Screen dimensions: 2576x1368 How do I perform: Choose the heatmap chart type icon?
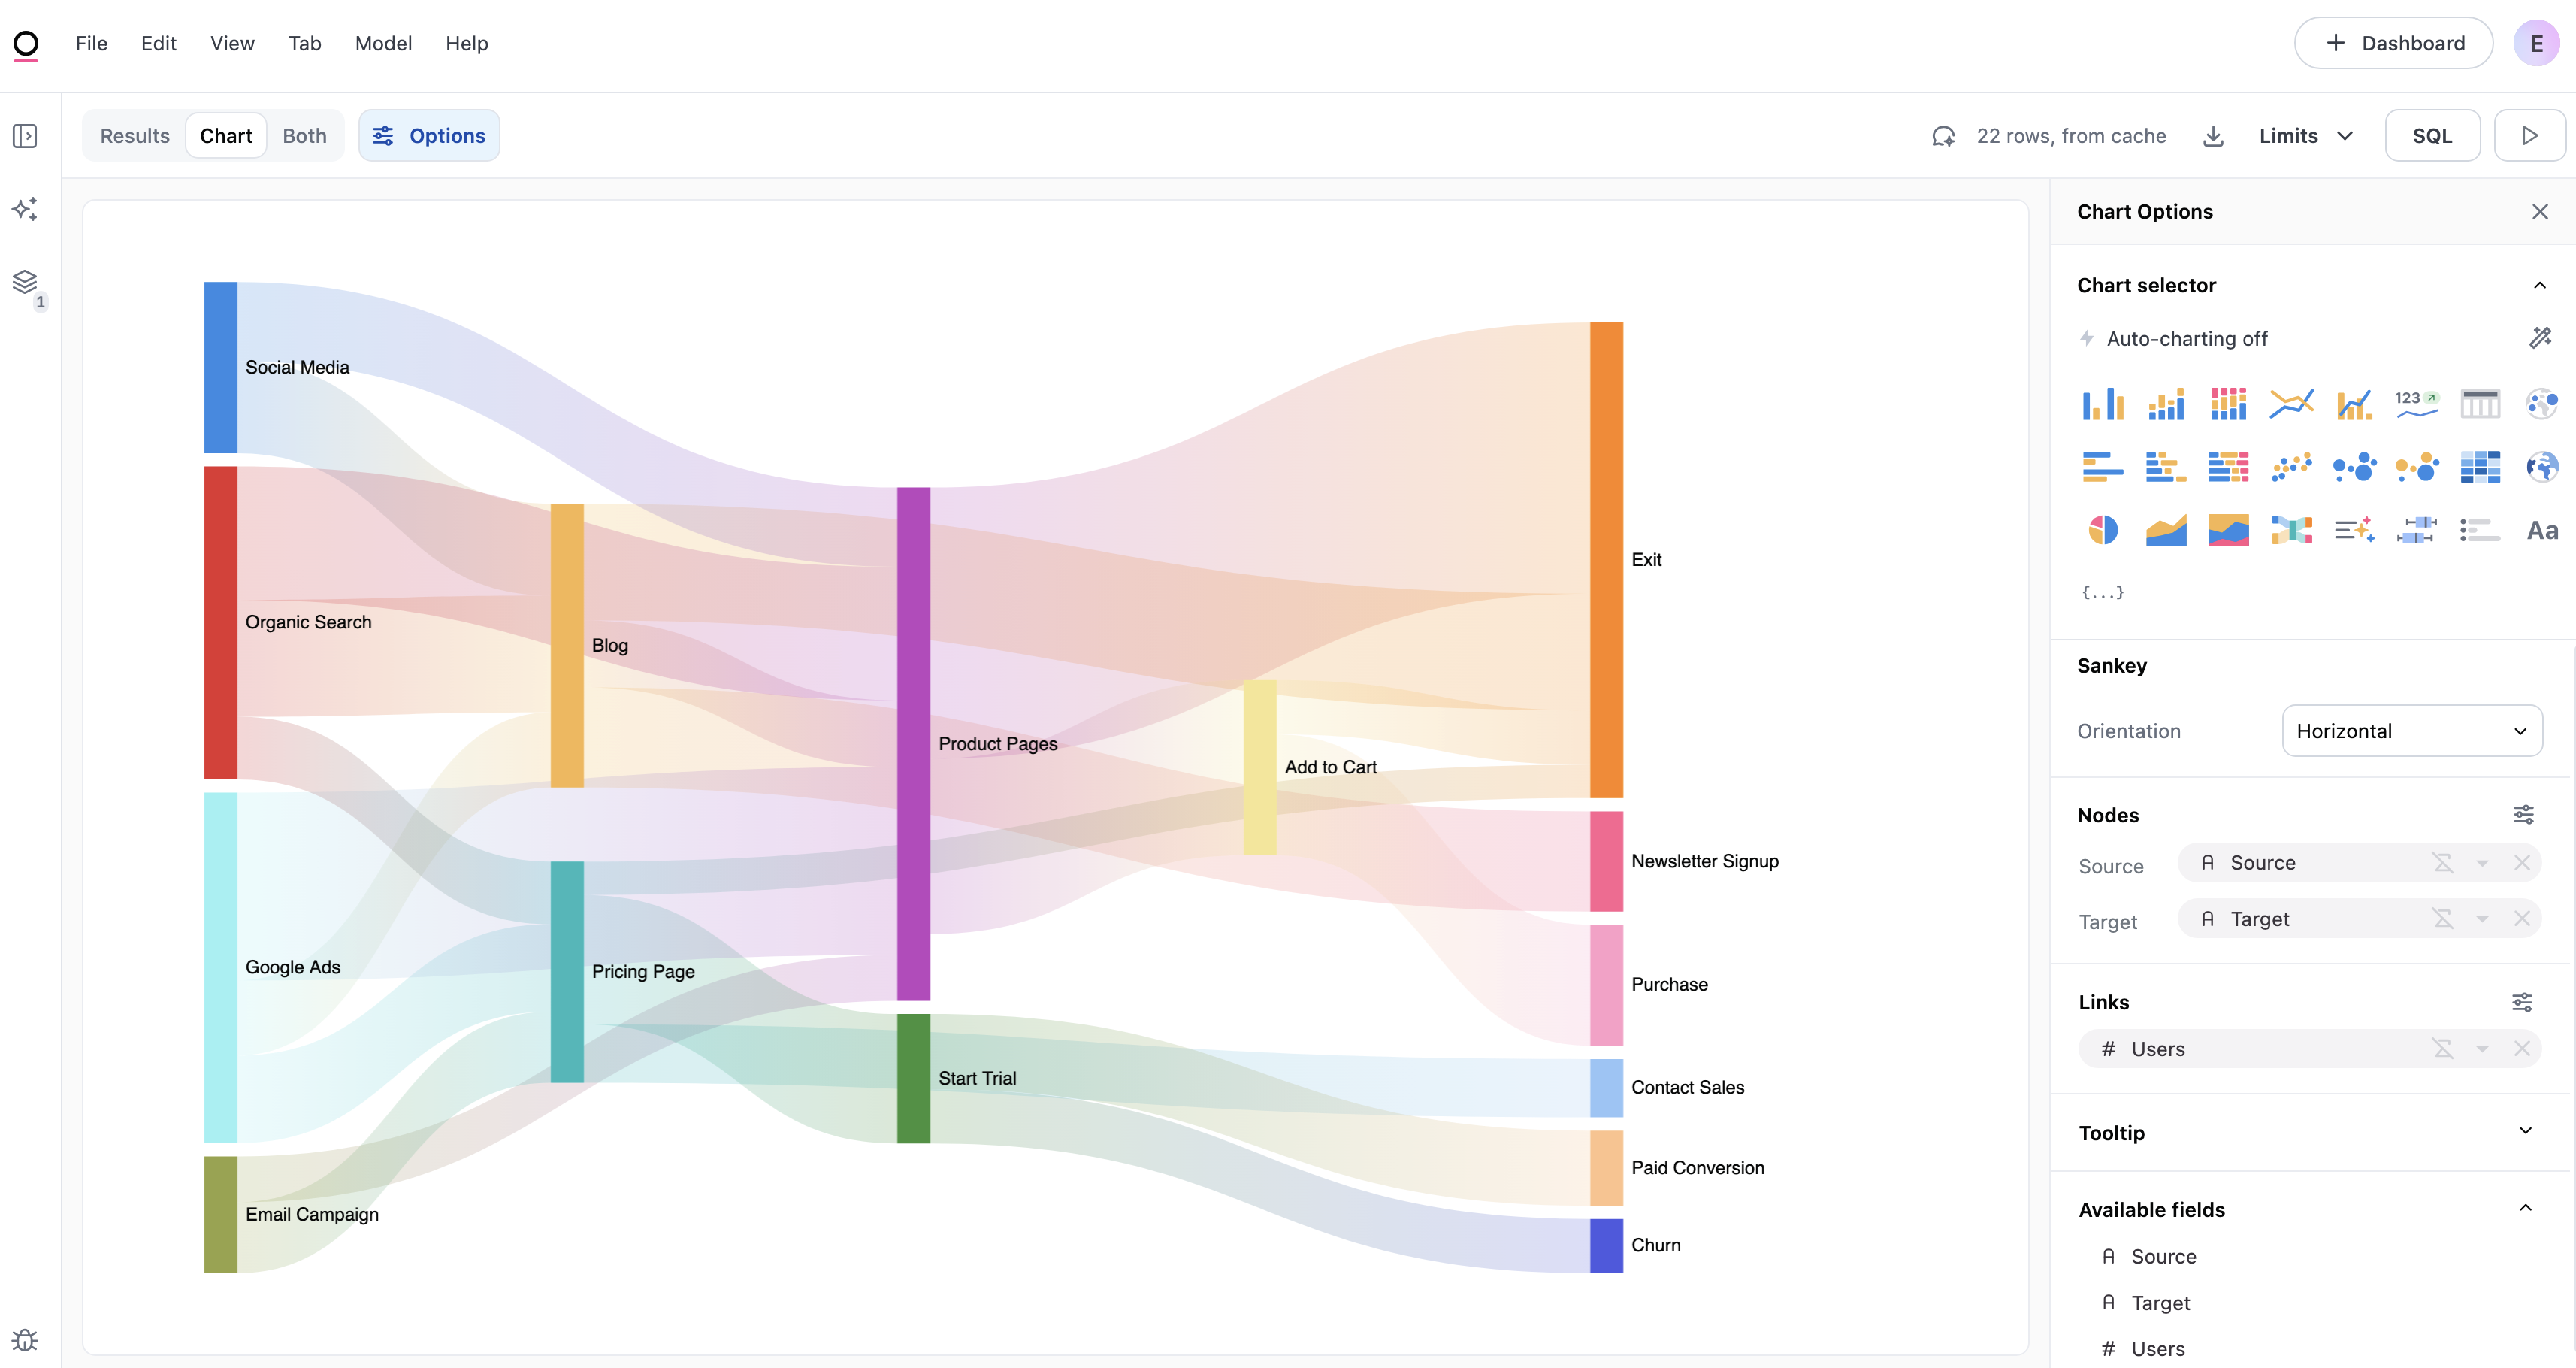pyautogui.click(x=2479, y=466)
